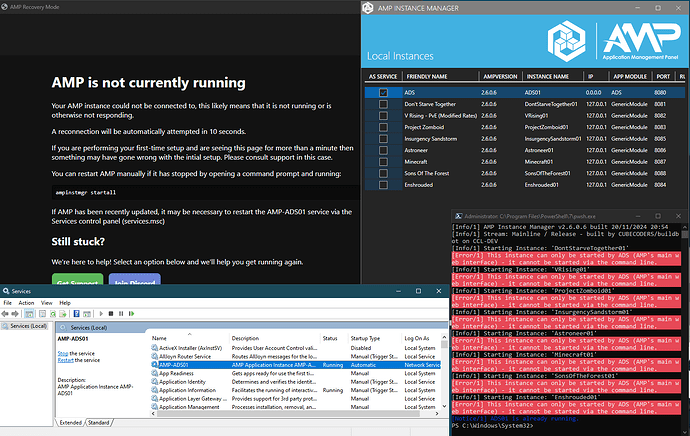The image size is (690, 436).
Task: Click the Stop the service link
Action: click(63, 353)
